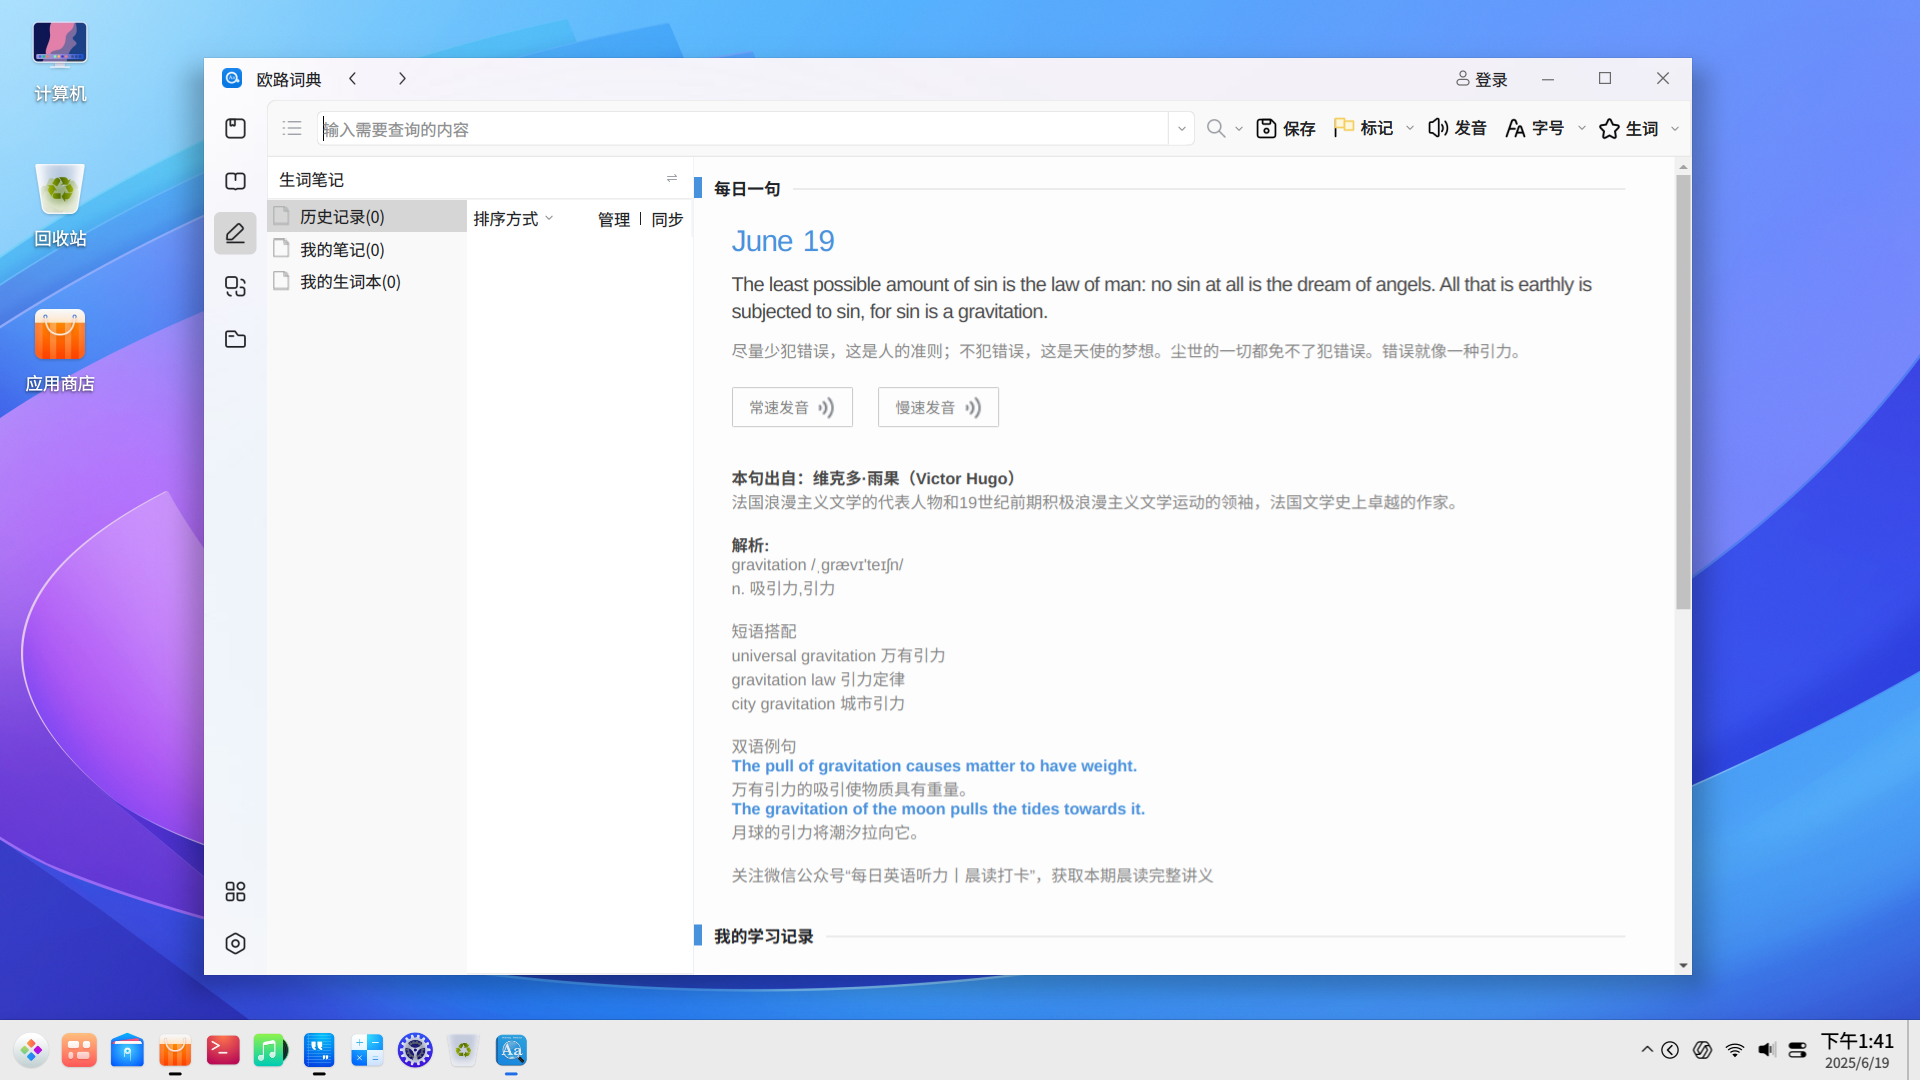The image size is (1920, 1080).
Task: Click the 发音 pronunciation toolbar button
Action: click(x=1457, y=128)
